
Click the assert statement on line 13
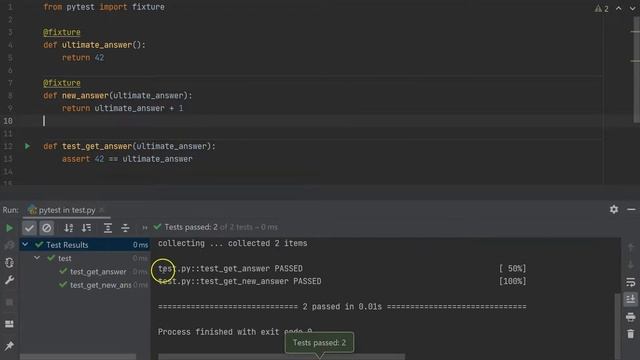pyautogui.click(x=127, y=159)
